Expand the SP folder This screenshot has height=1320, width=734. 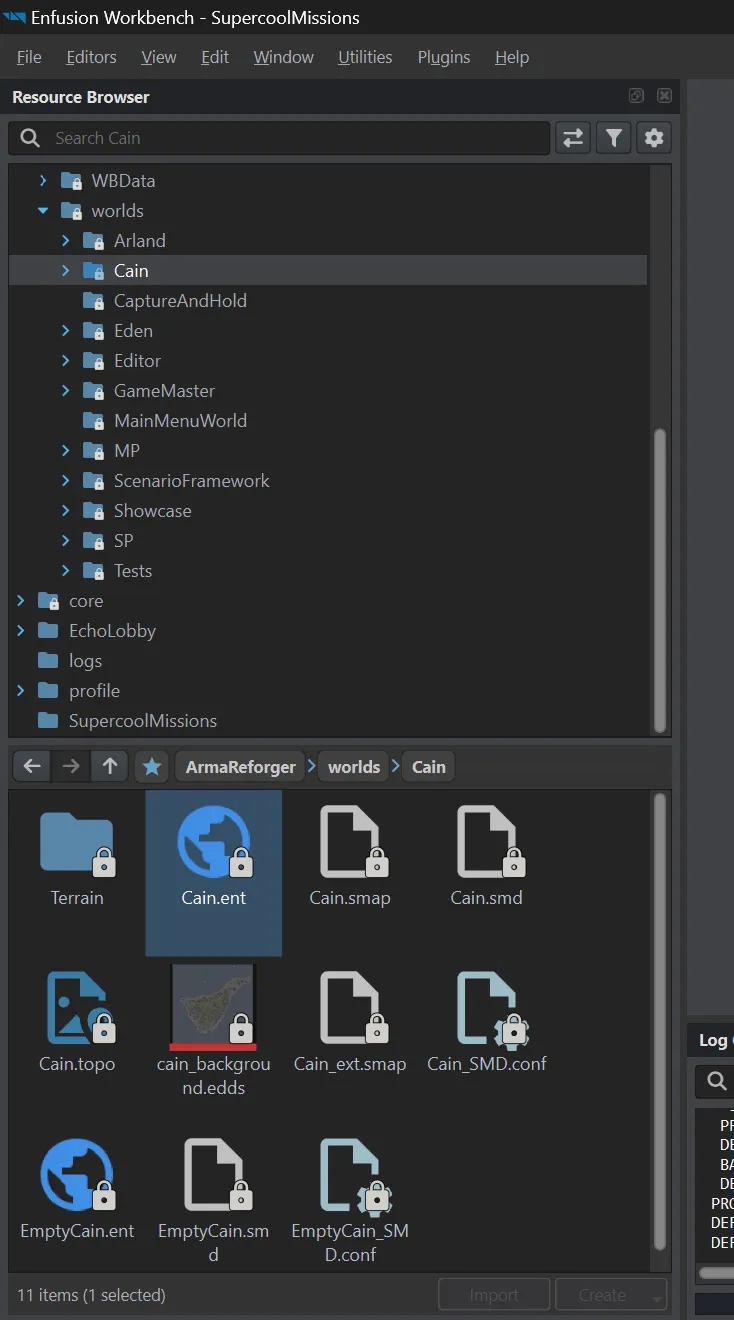point(65,541)
